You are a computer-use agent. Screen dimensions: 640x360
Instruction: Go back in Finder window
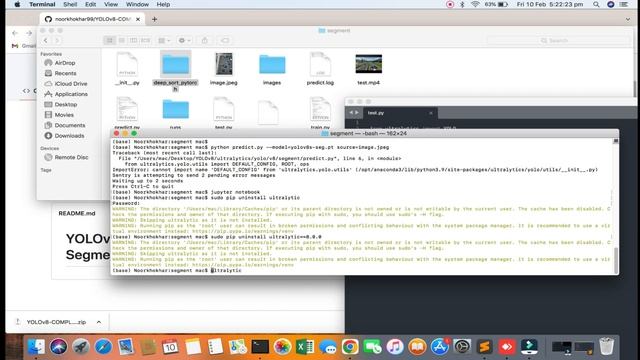pos(46,40)
